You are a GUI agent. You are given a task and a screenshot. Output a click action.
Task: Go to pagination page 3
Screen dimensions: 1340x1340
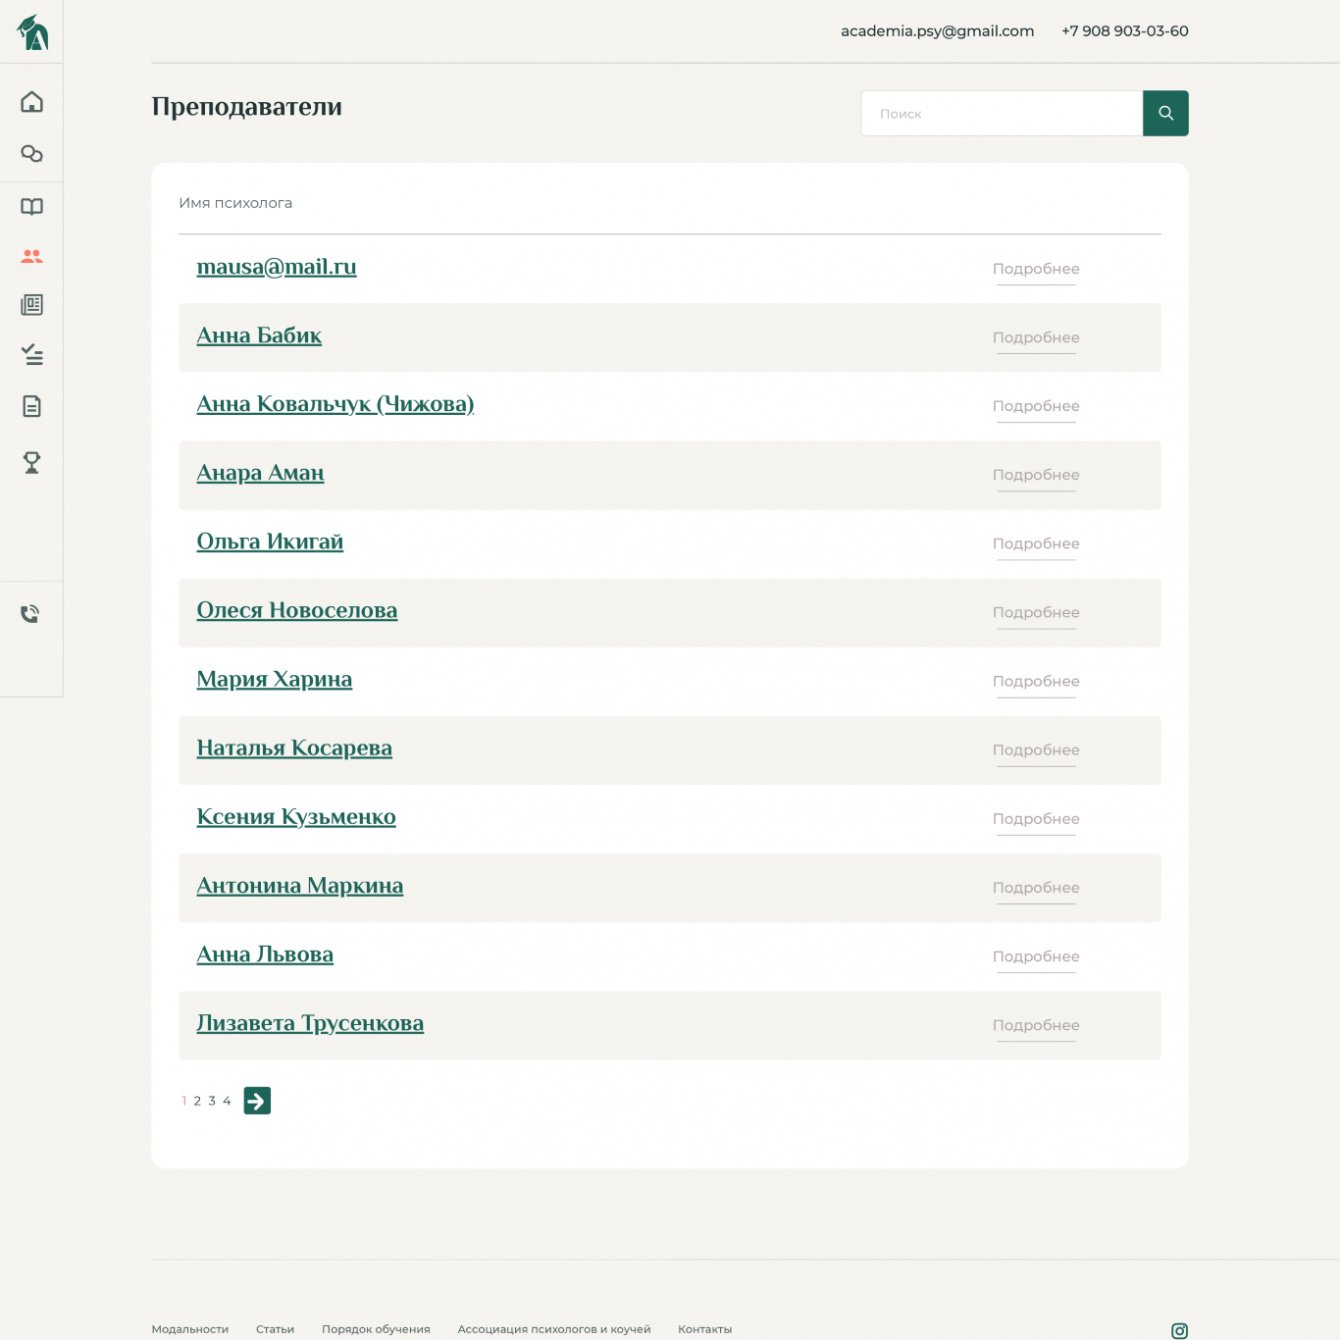click(x=212, y=1101)
